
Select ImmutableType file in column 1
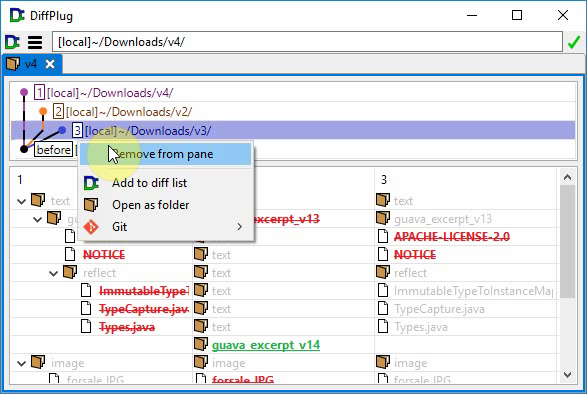coord(144,291)
